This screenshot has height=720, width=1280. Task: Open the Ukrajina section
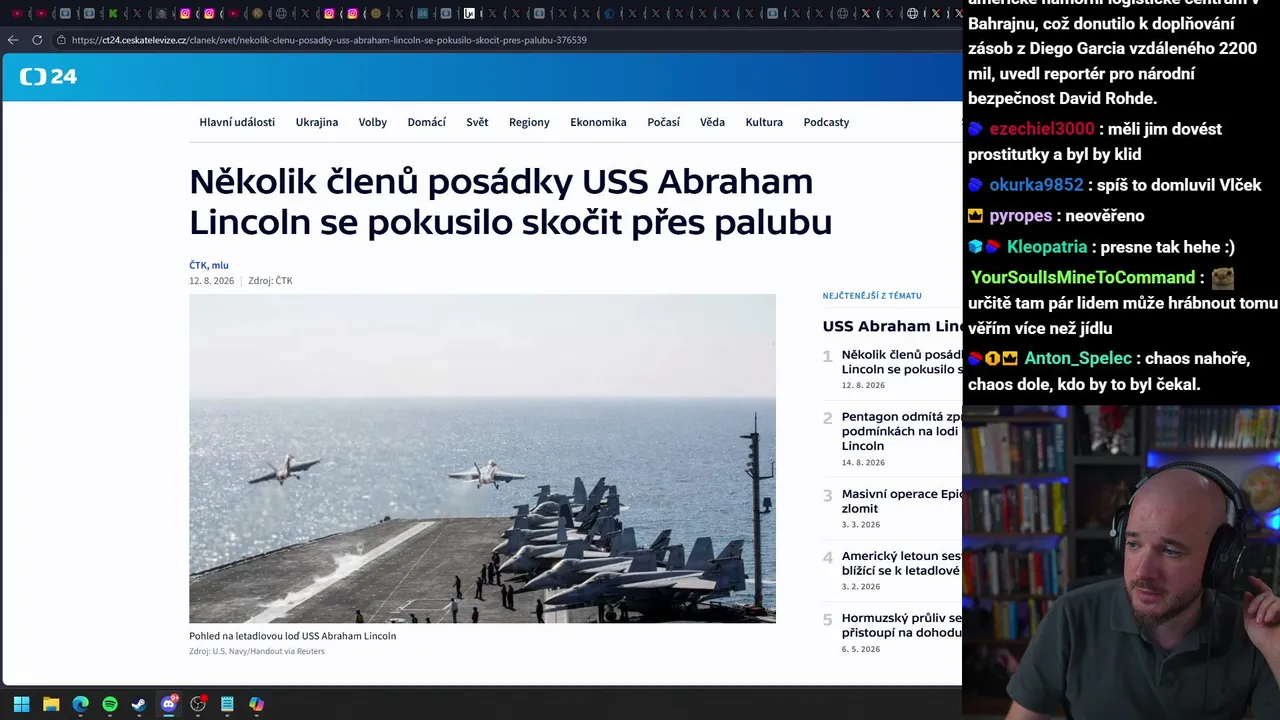[317, 122]
